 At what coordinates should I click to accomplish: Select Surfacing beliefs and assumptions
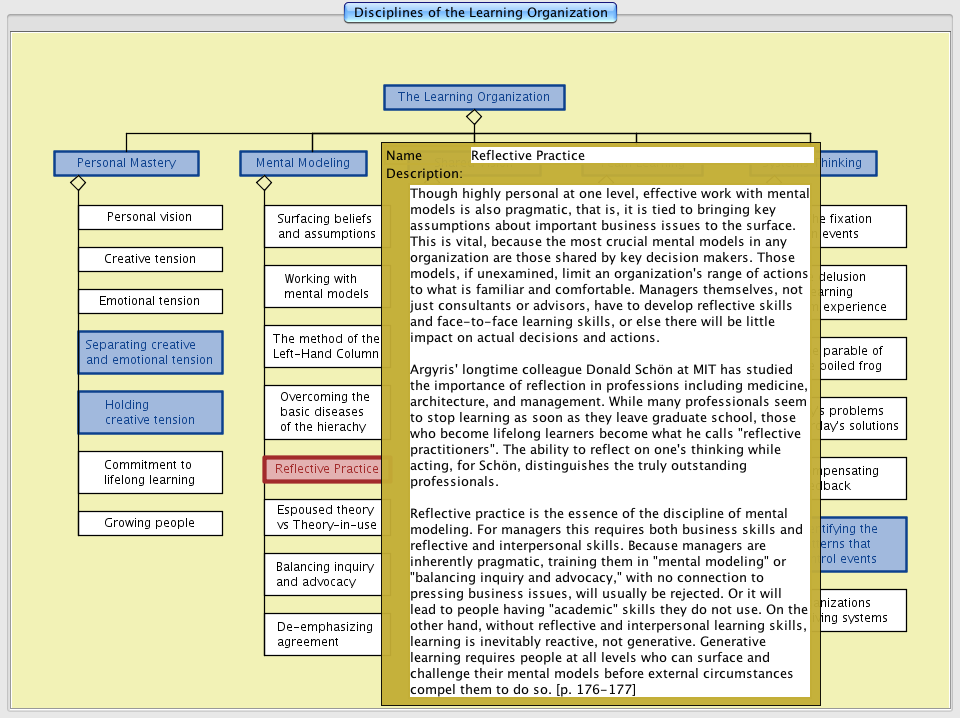(x=322, y=226)
